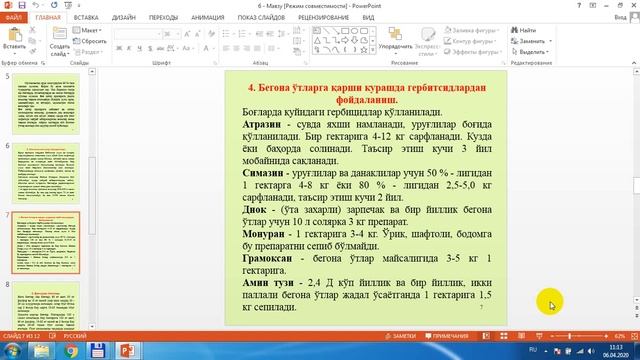Select the oval shape in shapes gallery
The height and width of the screenshot is (360, 640).
click(354, 31)
